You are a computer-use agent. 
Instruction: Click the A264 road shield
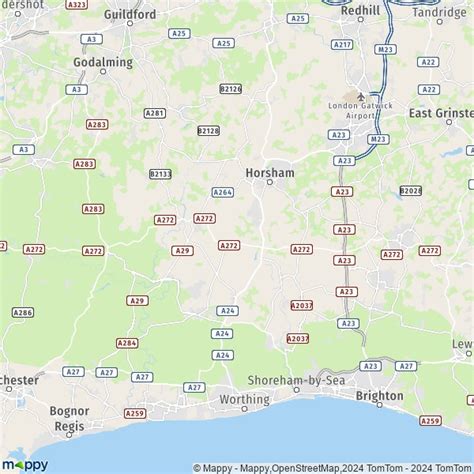pyautogui.click(x=223, y=192)
